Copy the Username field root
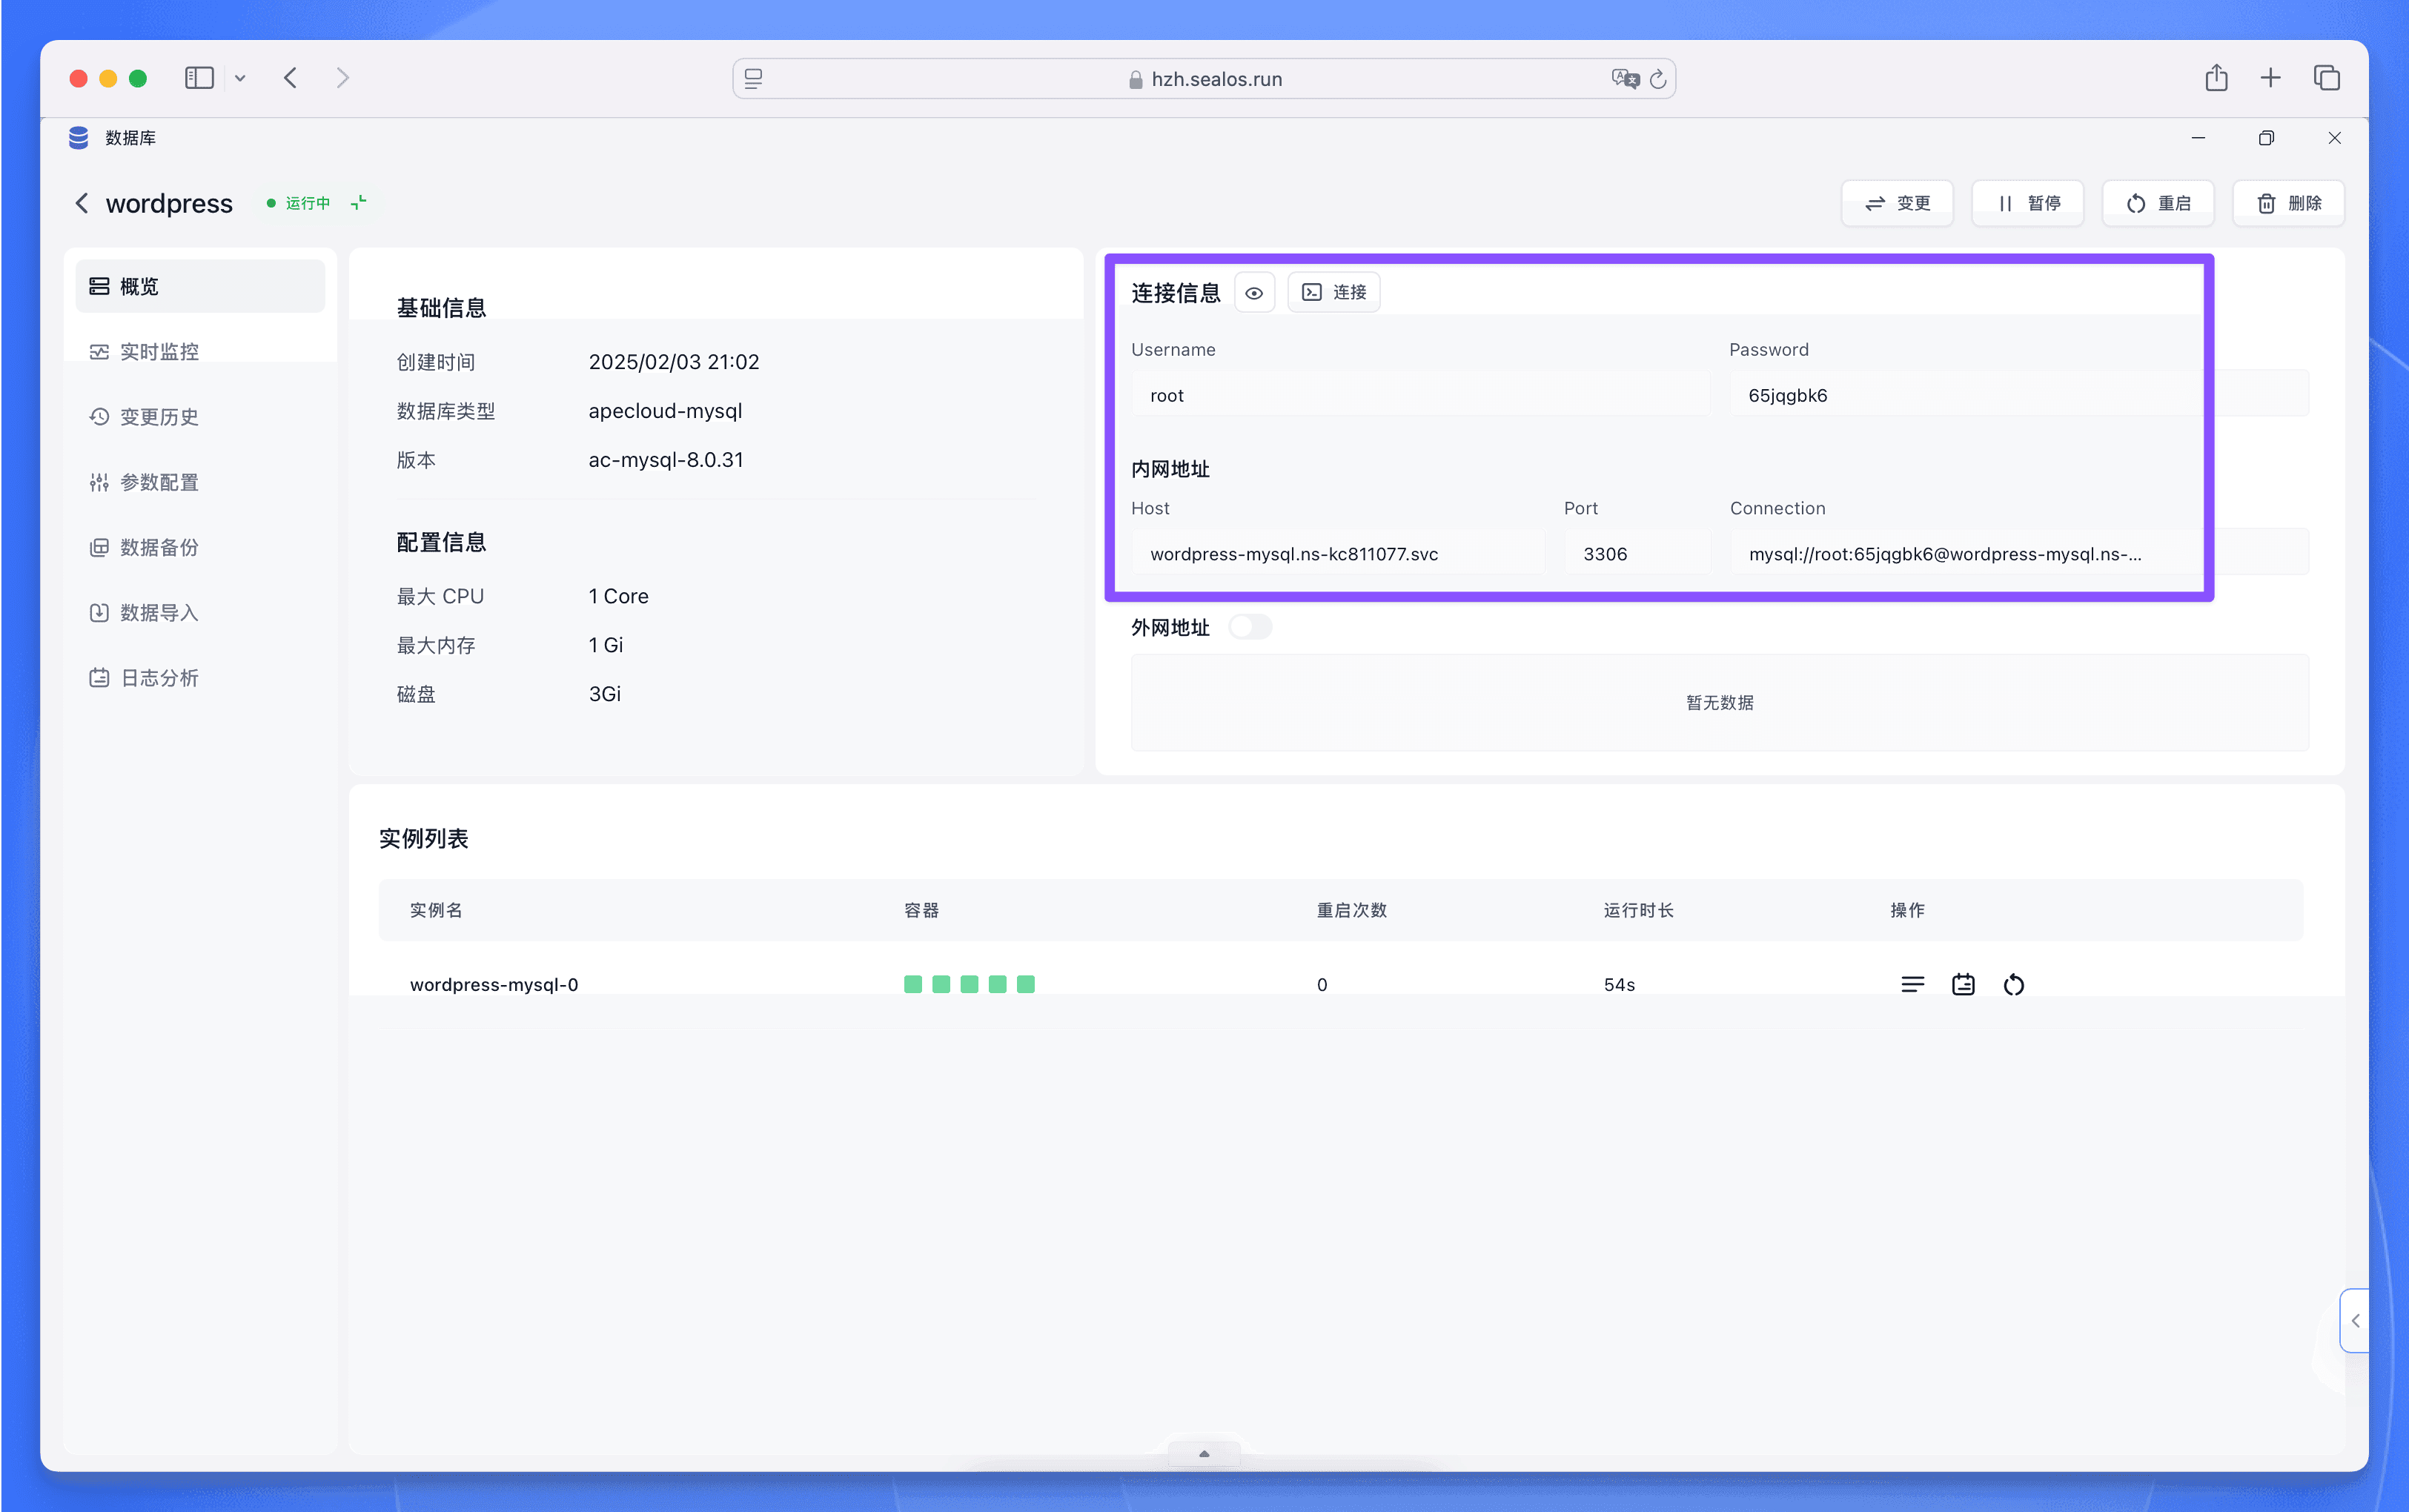This screenshot has height=1512, width=2409. point(1420,395)
